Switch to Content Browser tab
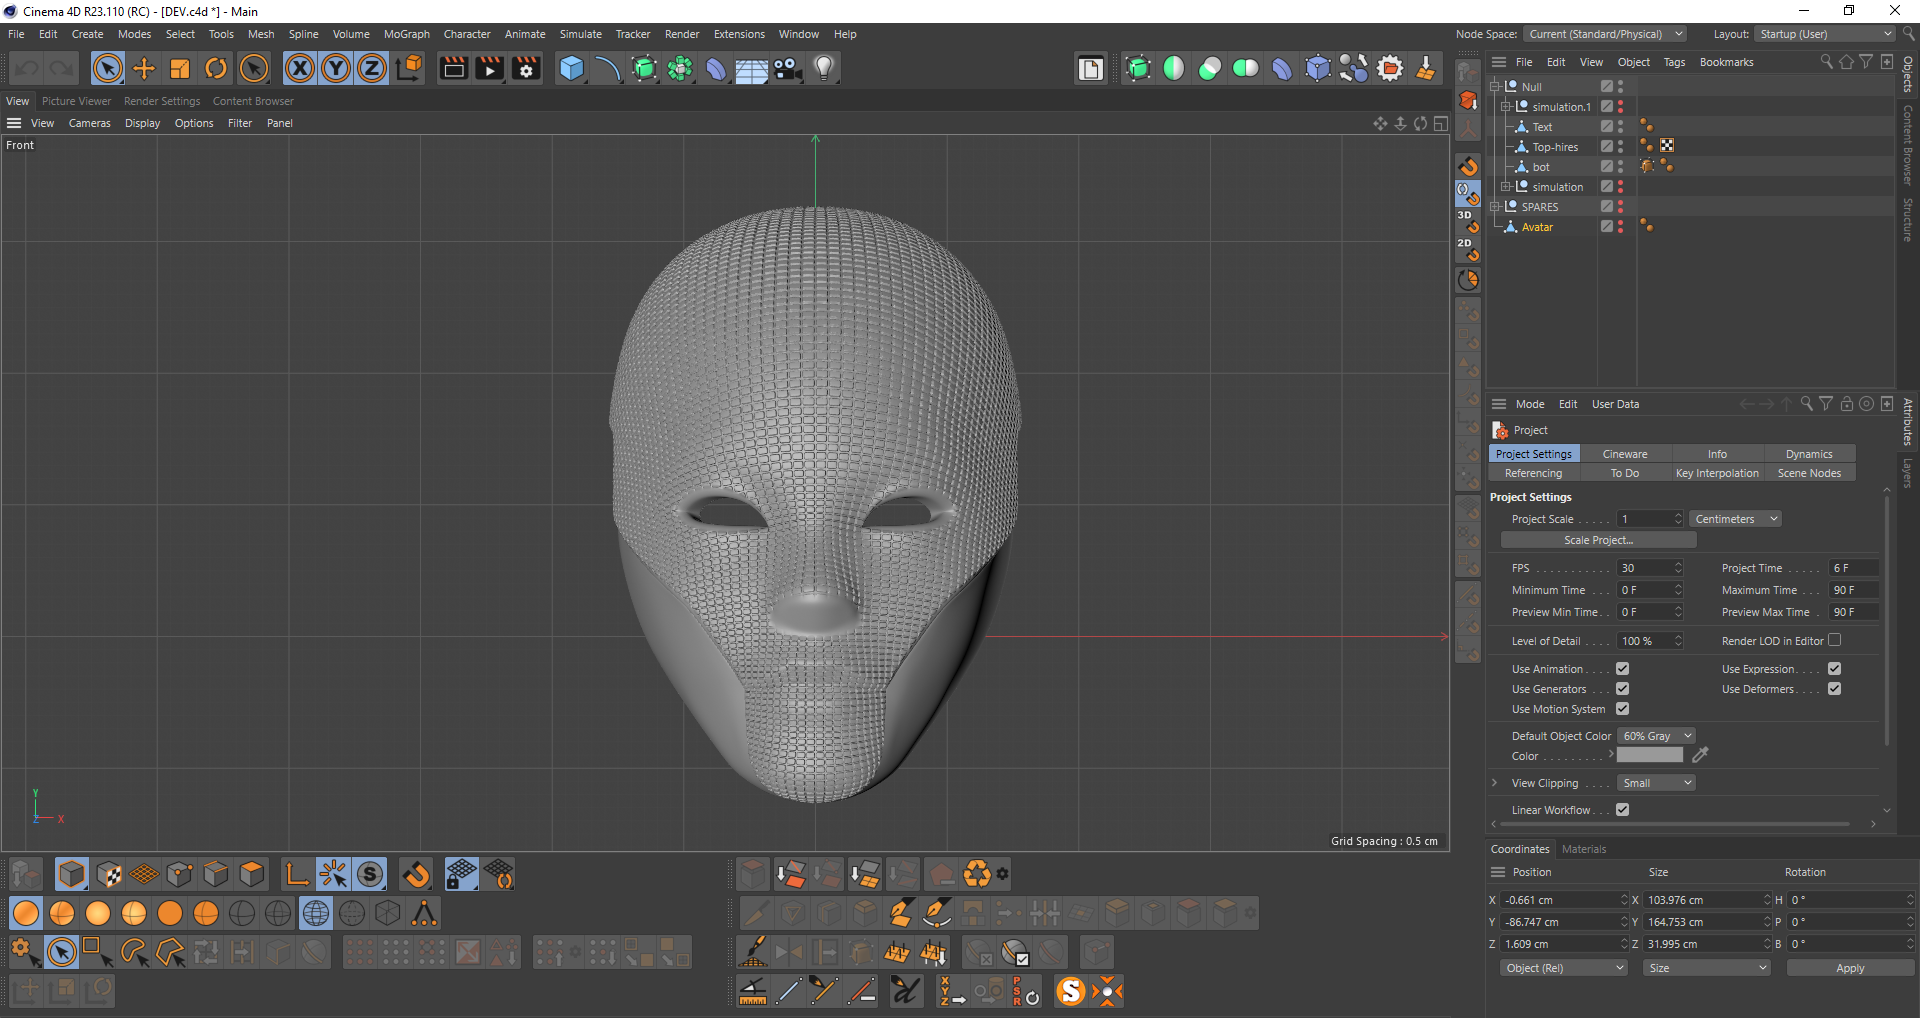 [x=253, y=101]
